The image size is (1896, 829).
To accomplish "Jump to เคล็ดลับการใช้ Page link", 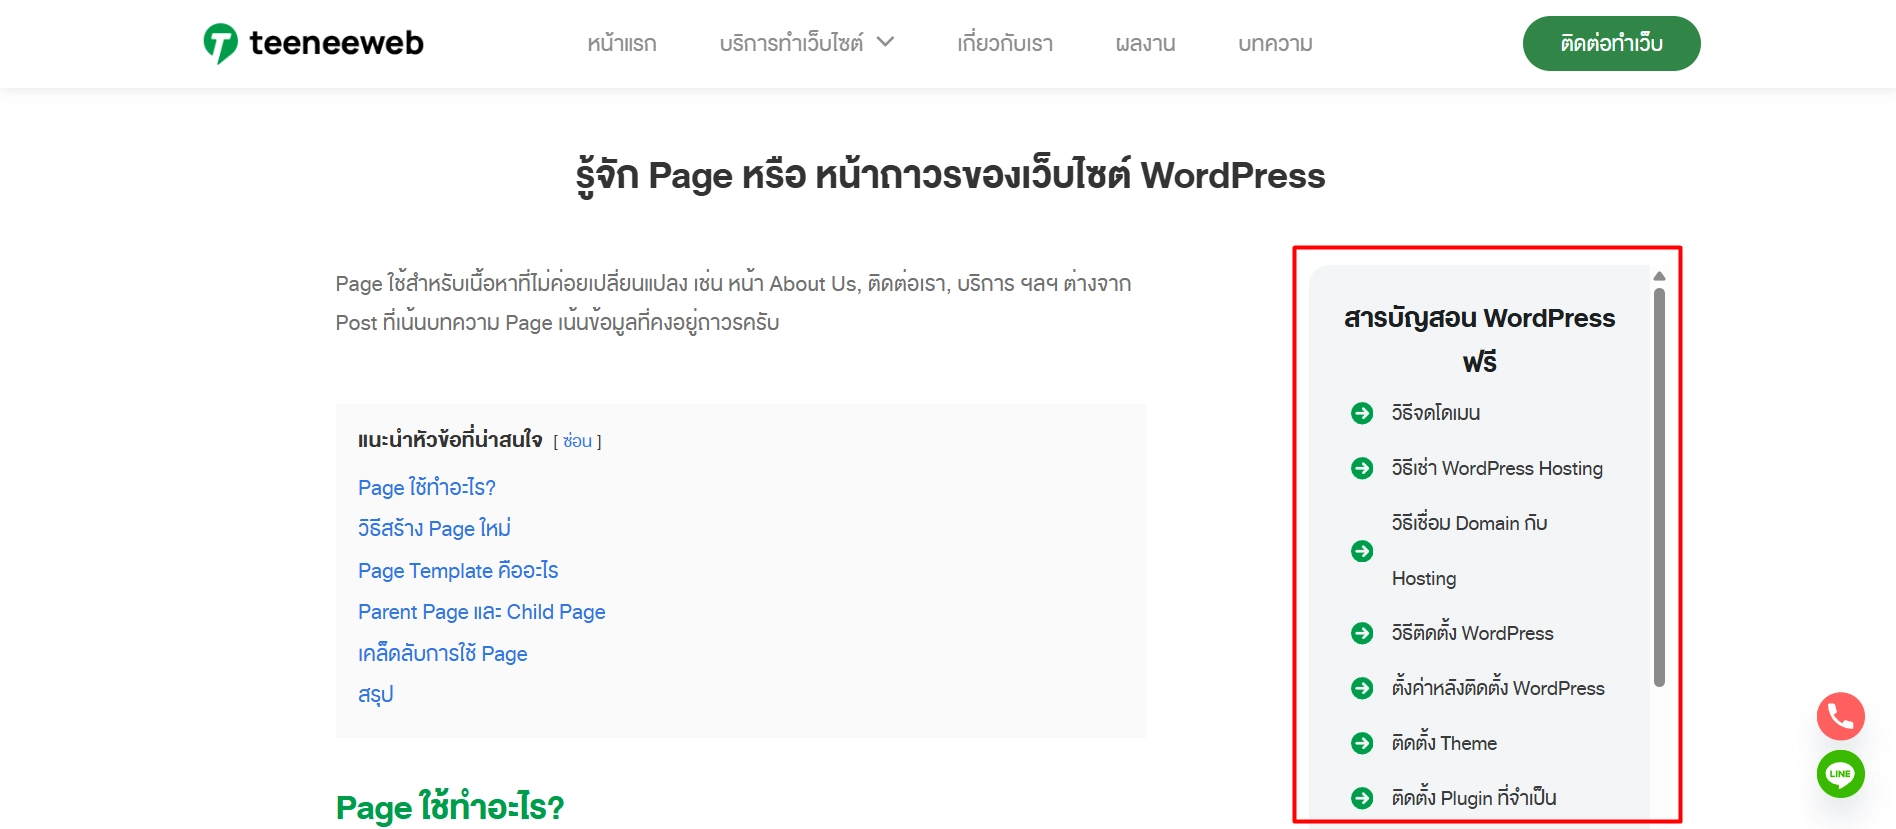I will pyautogui.click(x=443, y=653).
